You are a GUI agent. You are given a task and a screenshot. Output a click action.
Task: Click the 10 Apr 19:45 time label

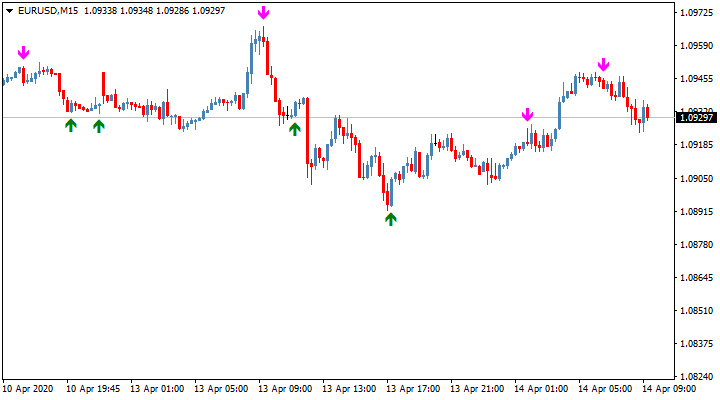pos(93,389)
